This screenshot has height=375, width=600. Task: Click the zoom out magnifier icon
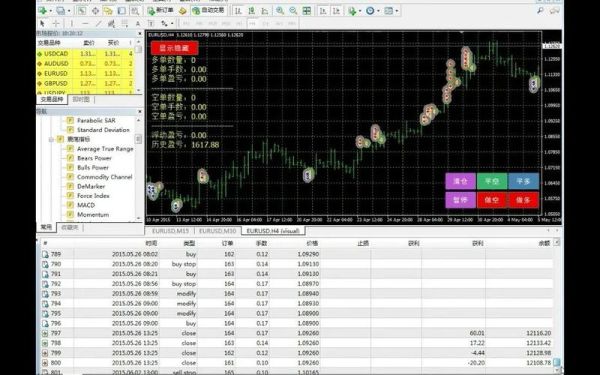pyautogui.click(x=293, y=11)
